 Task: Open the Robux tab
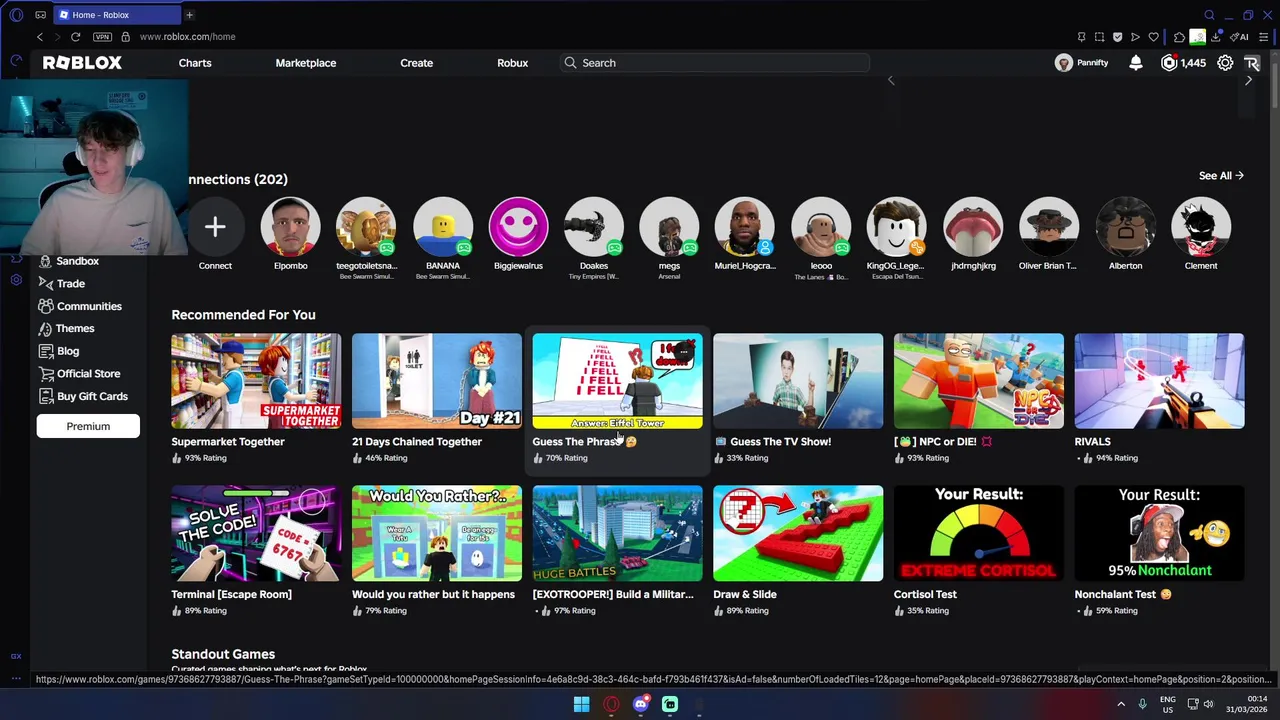coord(513,63)
